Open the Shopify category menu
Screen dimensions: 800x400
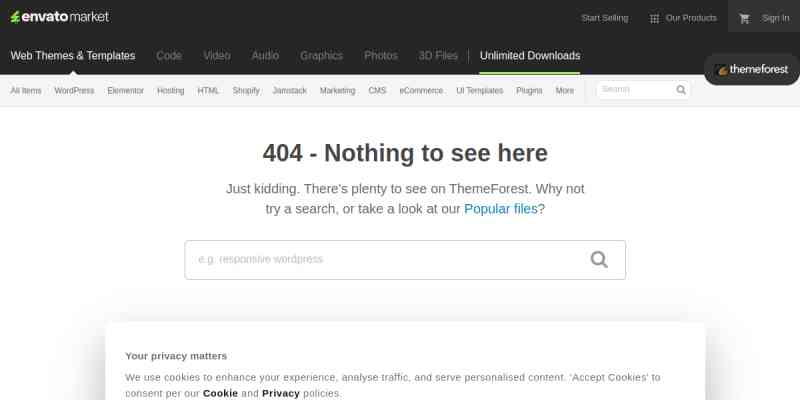click(x=246, y=91)
